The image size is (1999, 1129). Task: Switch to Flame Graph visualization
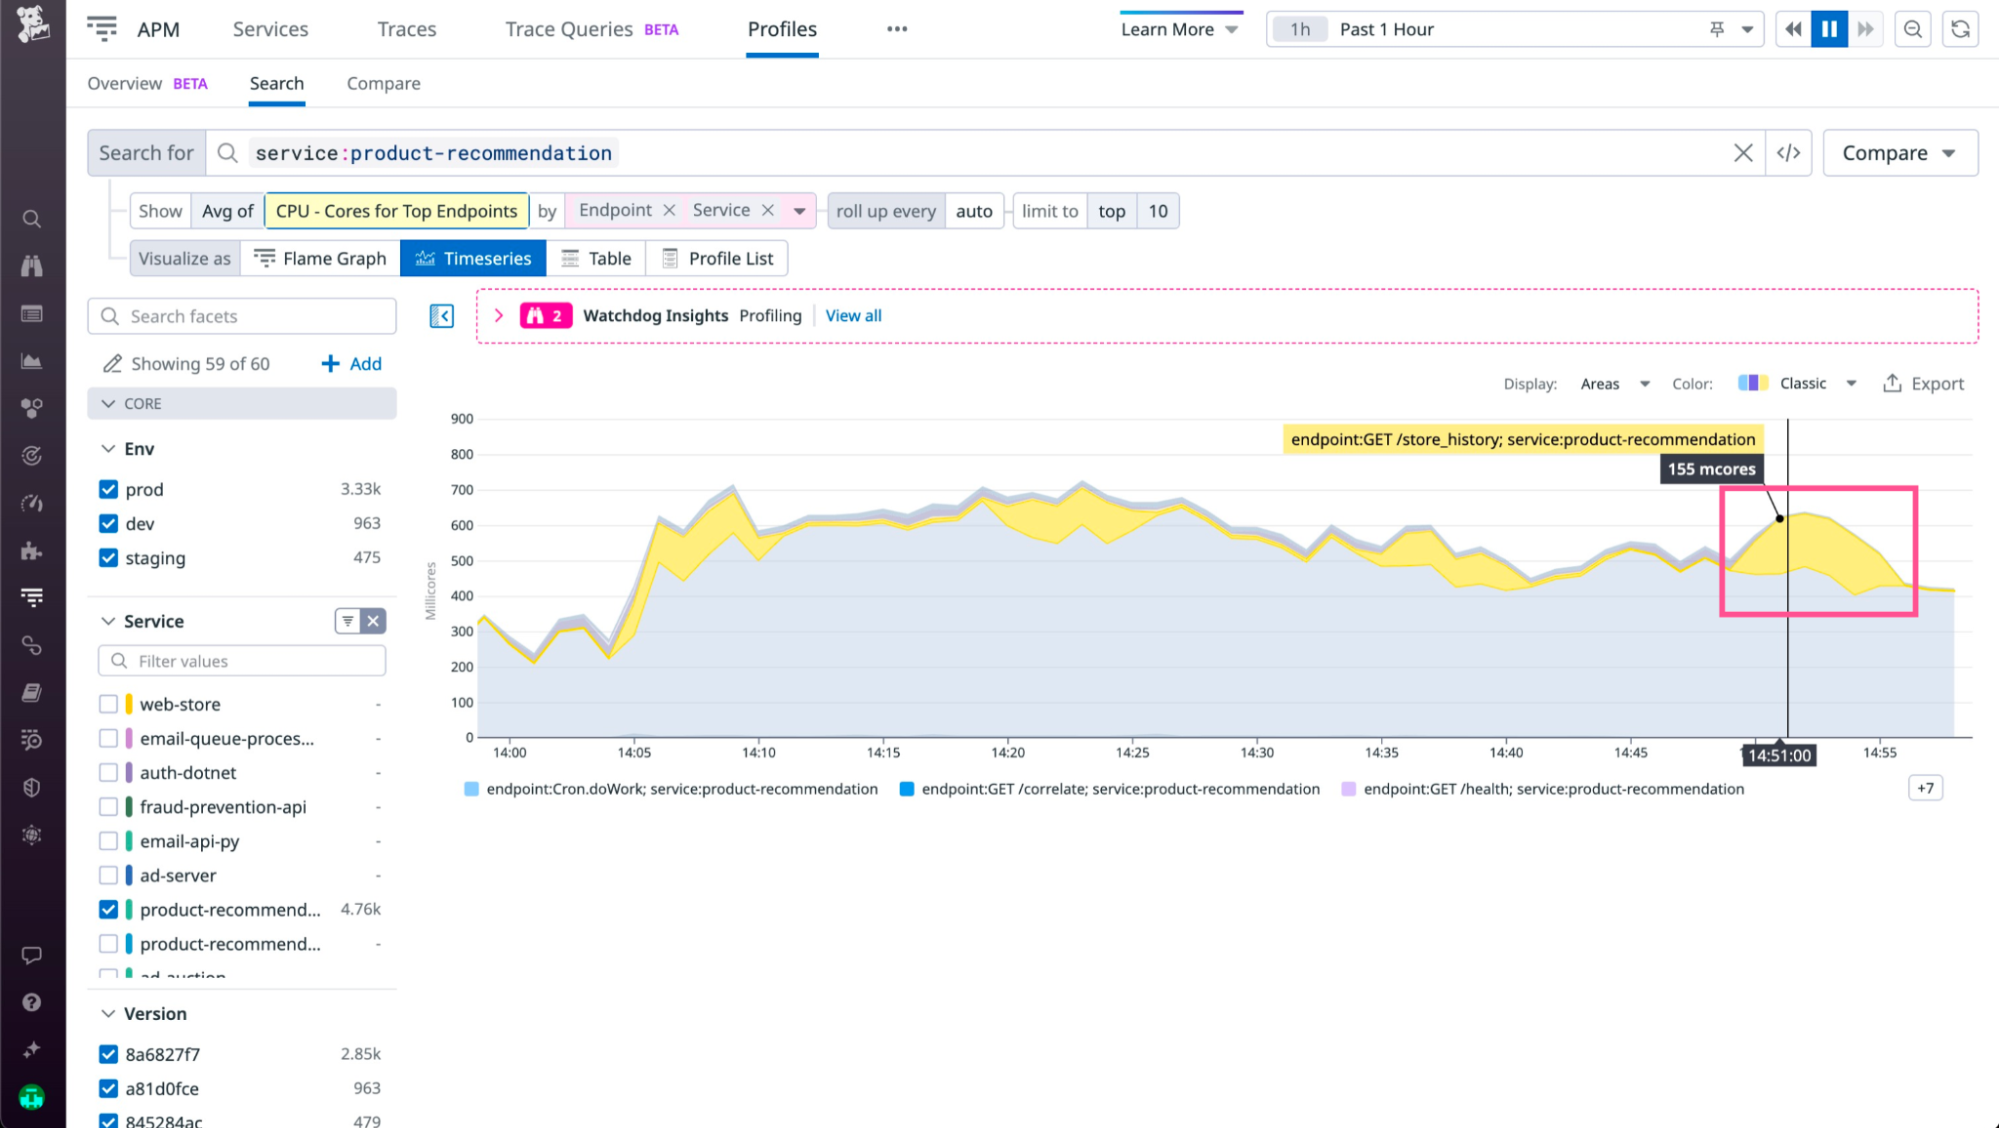[x=320, y=258]
